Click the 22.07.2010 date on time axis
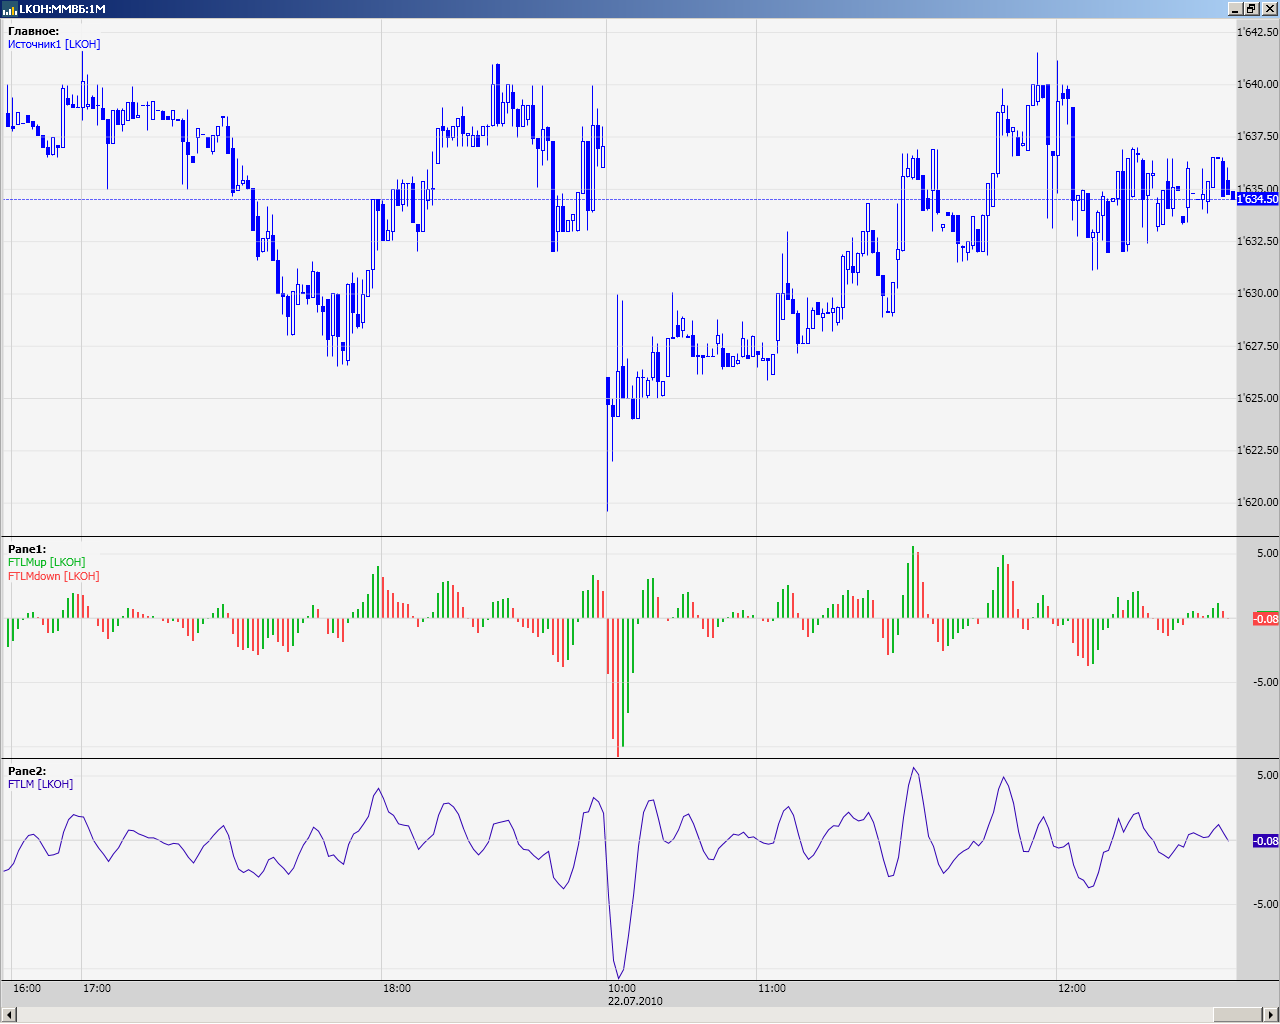The image size is (1280, 1024). pos(635,1001)
